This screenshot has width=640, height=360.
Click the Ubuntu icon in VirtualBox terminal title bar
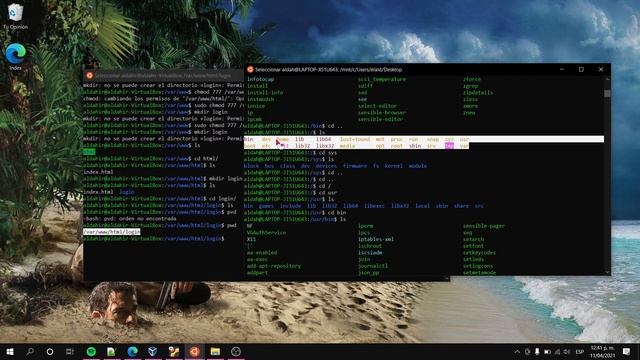(89, 76)
